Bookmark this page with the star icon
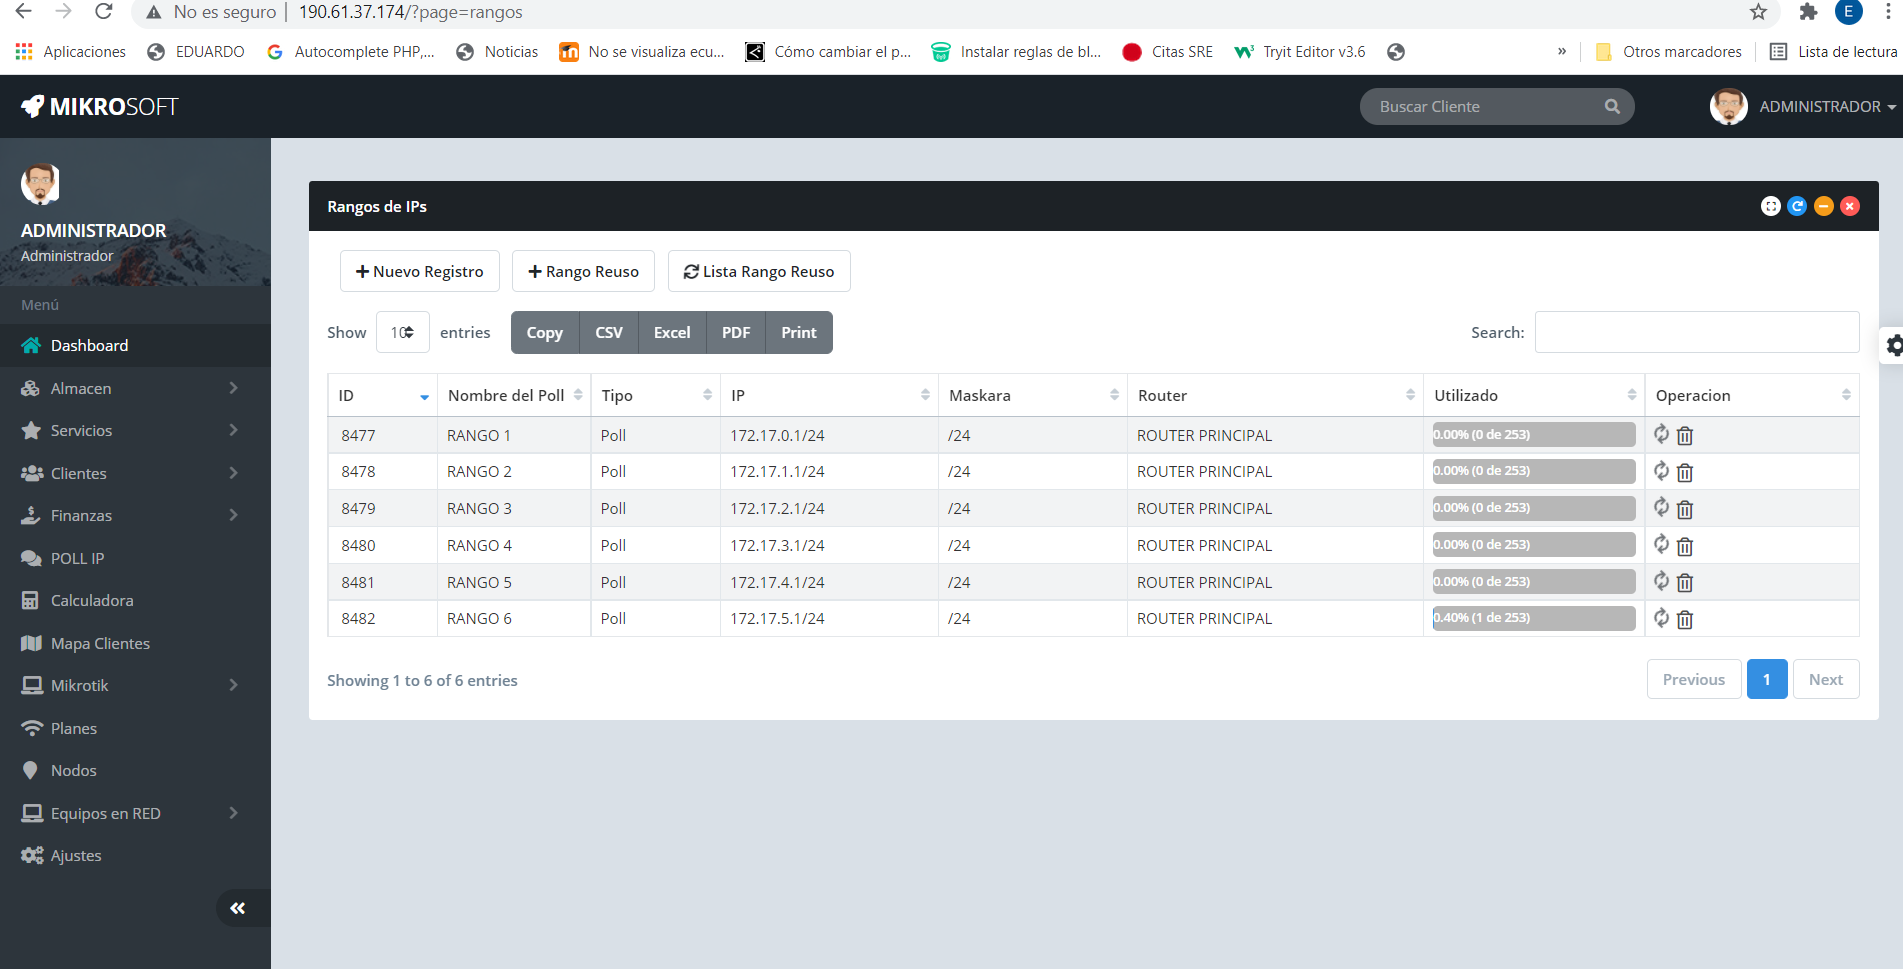Screen dimensions: 1903x969 click(1758, 12)
